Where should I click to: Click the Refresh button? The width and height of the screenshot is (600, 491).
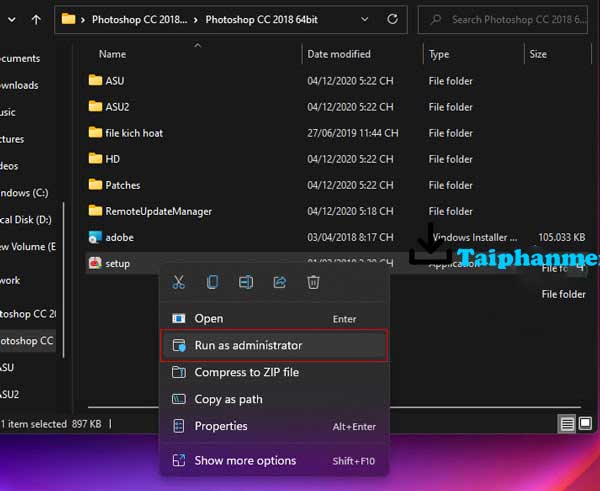point(392,19)
